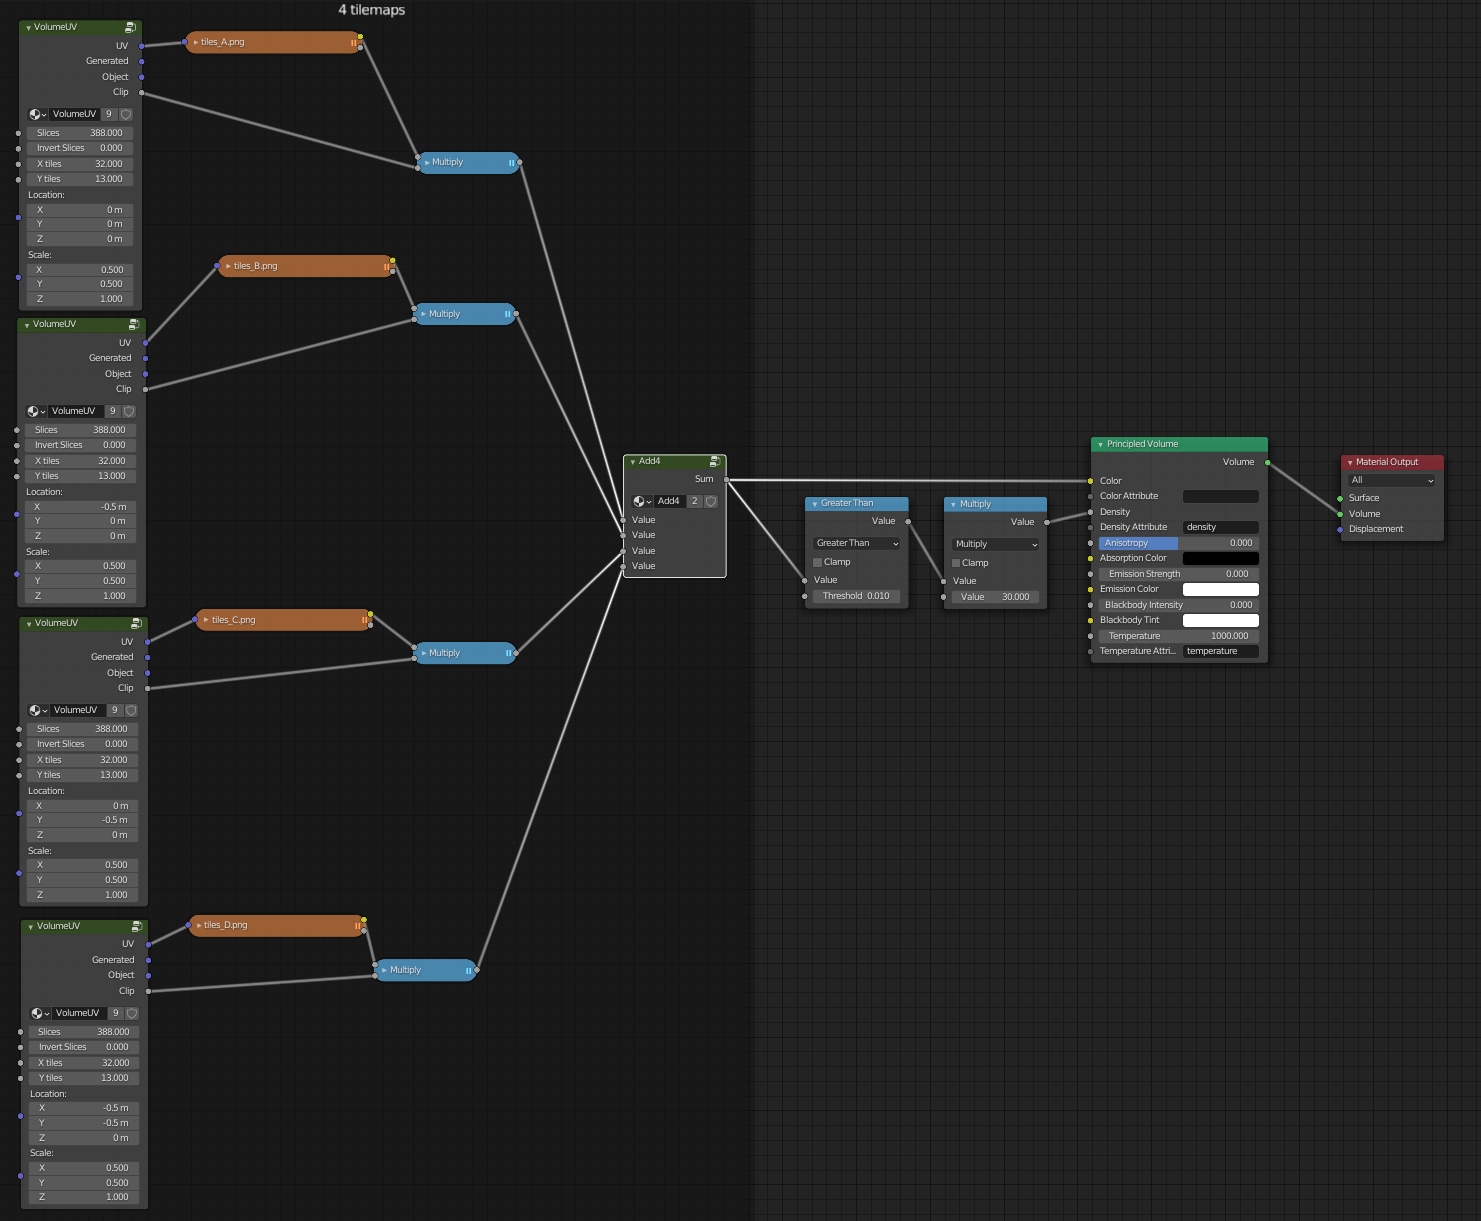Image resolution: width=1481 pixels, height=1221 pixels.
Task: Toggle the fake user shield on VolumeUV group
Action: (126, 114)
